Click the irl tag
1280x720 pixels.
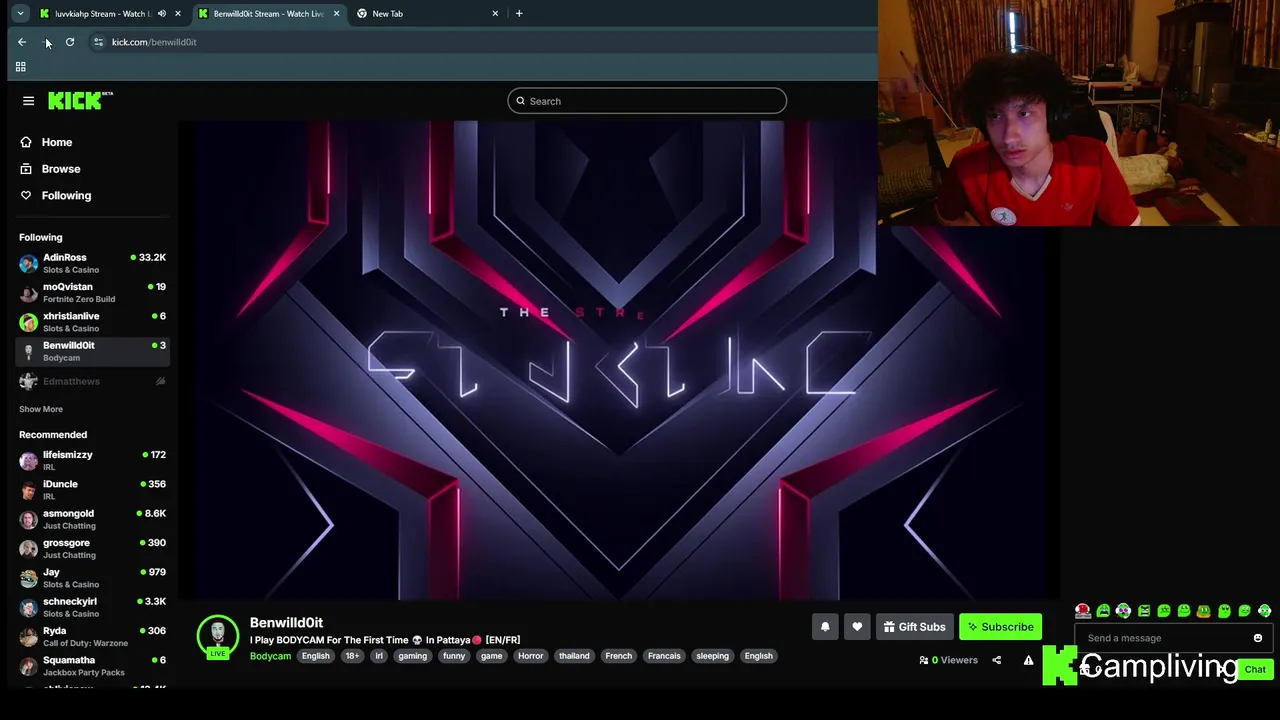coord(379,656)
